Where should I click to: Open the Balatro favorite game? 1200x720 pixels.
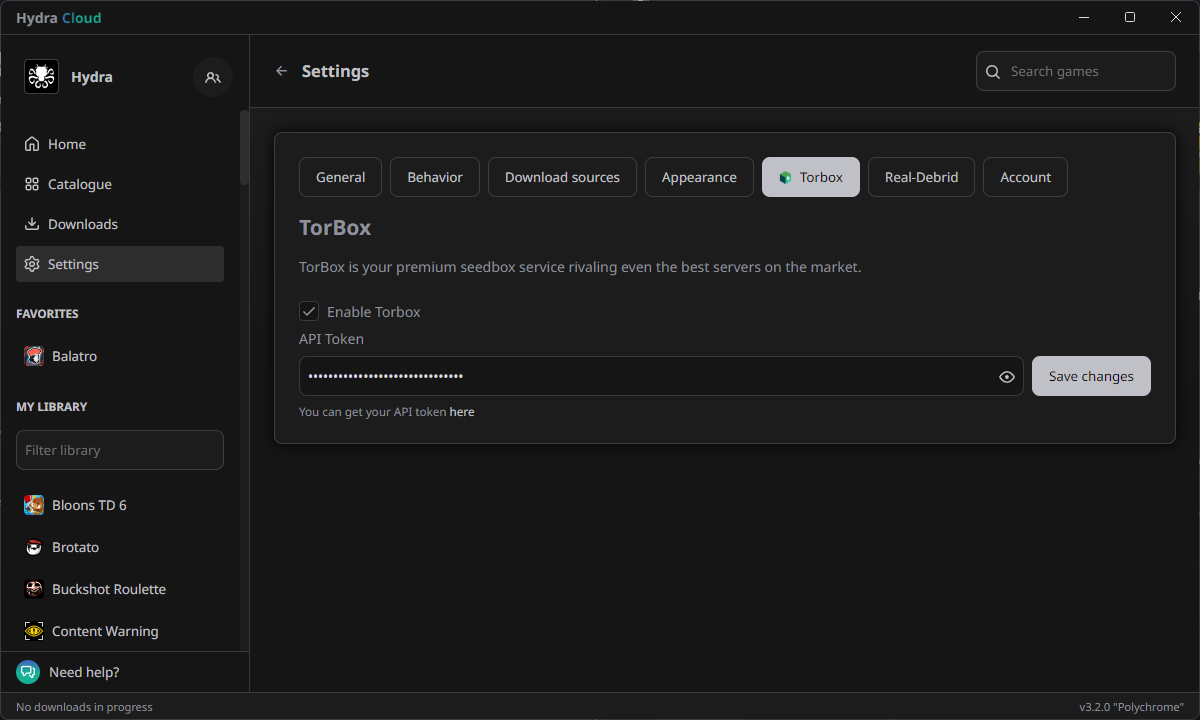pos(74,356)
